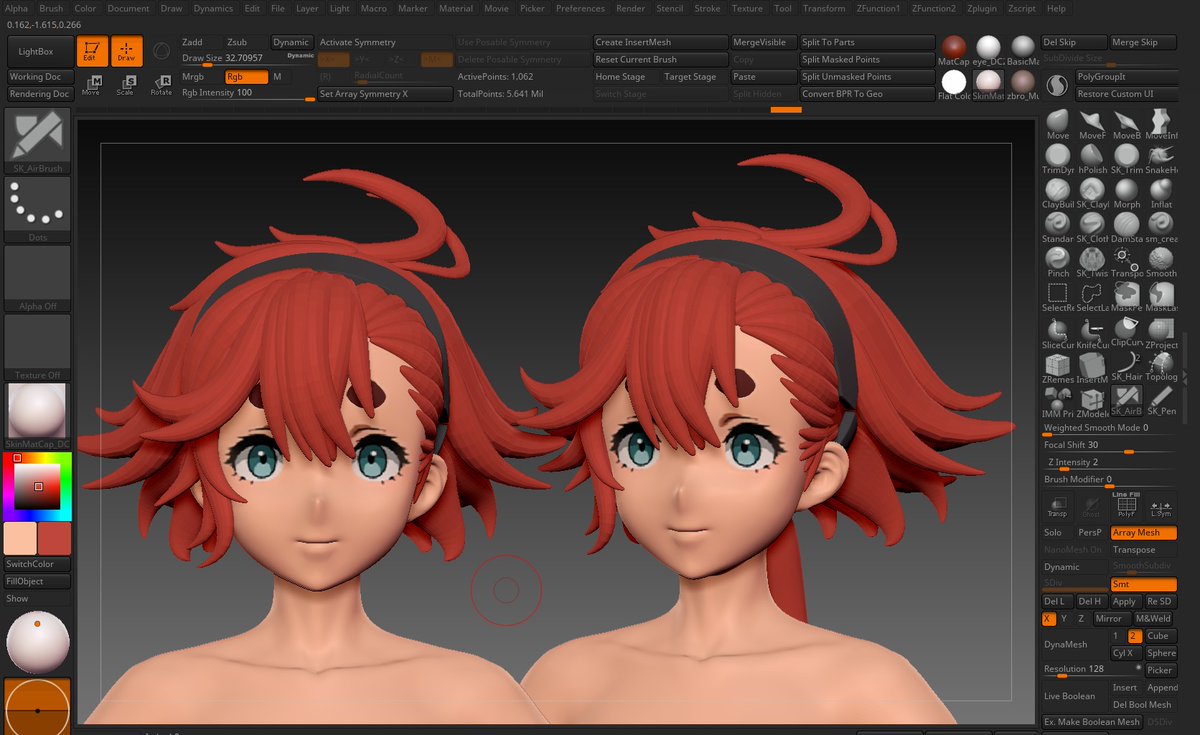Select the SelectLasso brush

point(1092,297)
